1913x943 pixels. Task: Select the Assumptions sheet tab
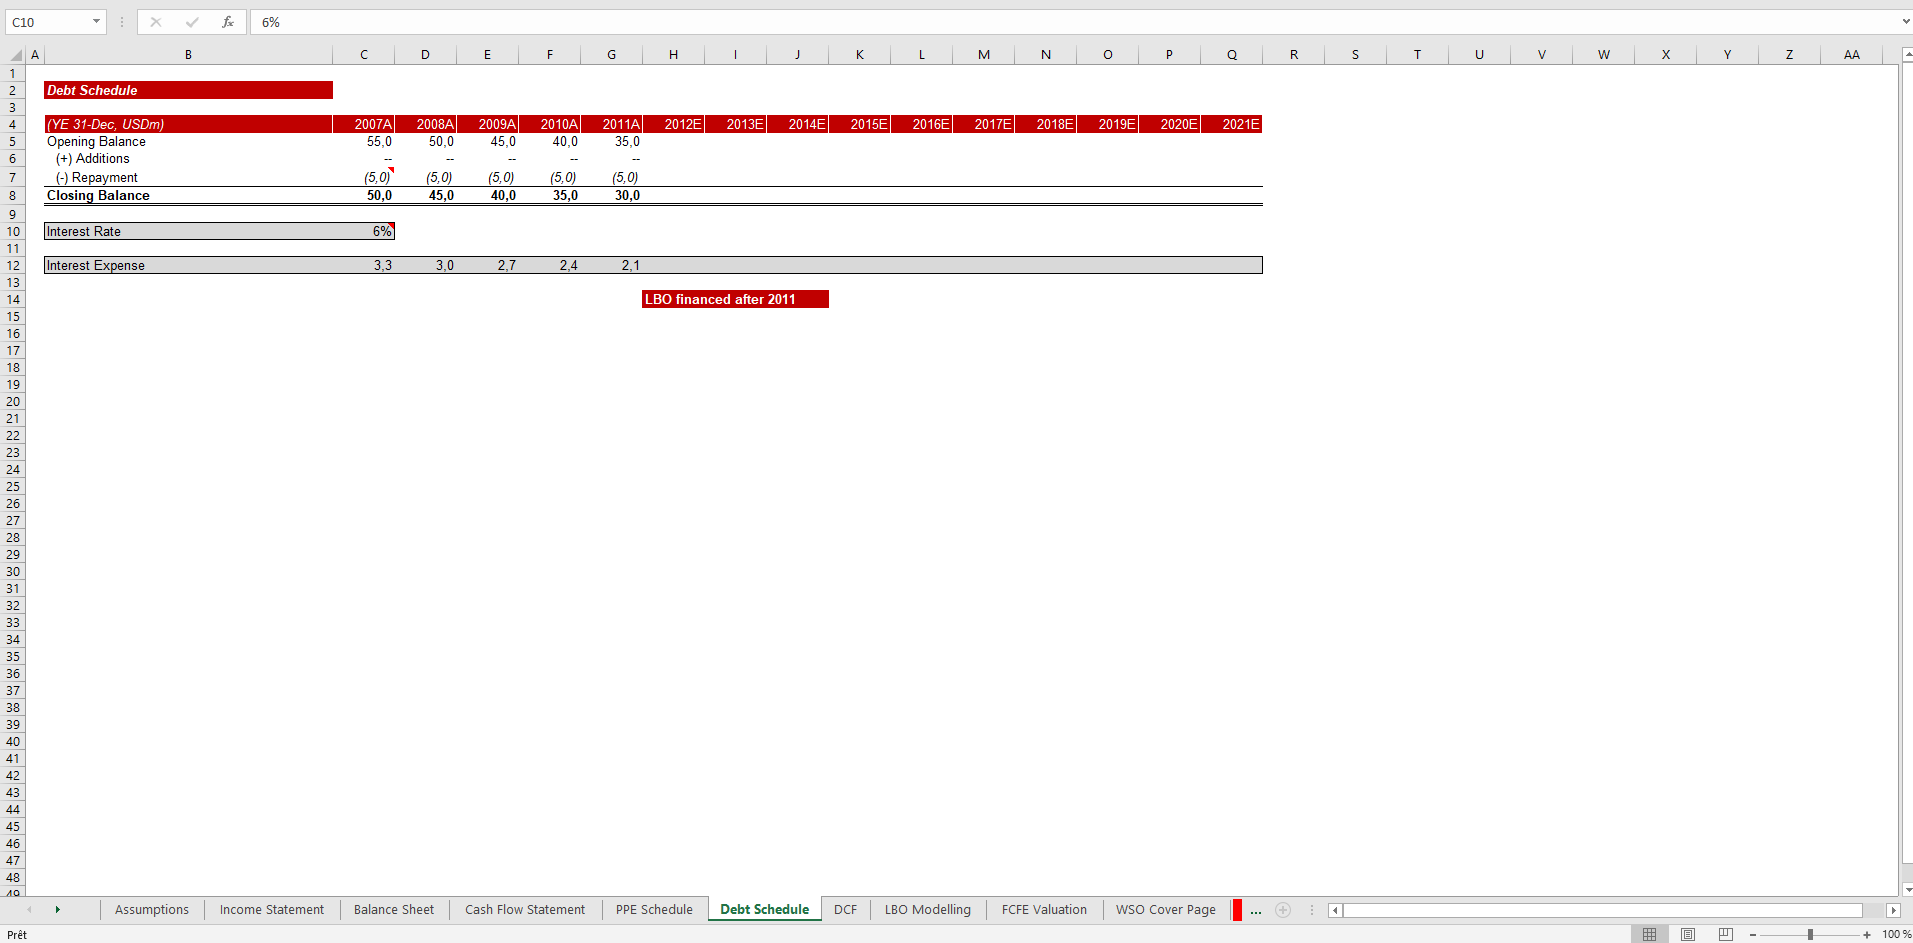[151, 910]
